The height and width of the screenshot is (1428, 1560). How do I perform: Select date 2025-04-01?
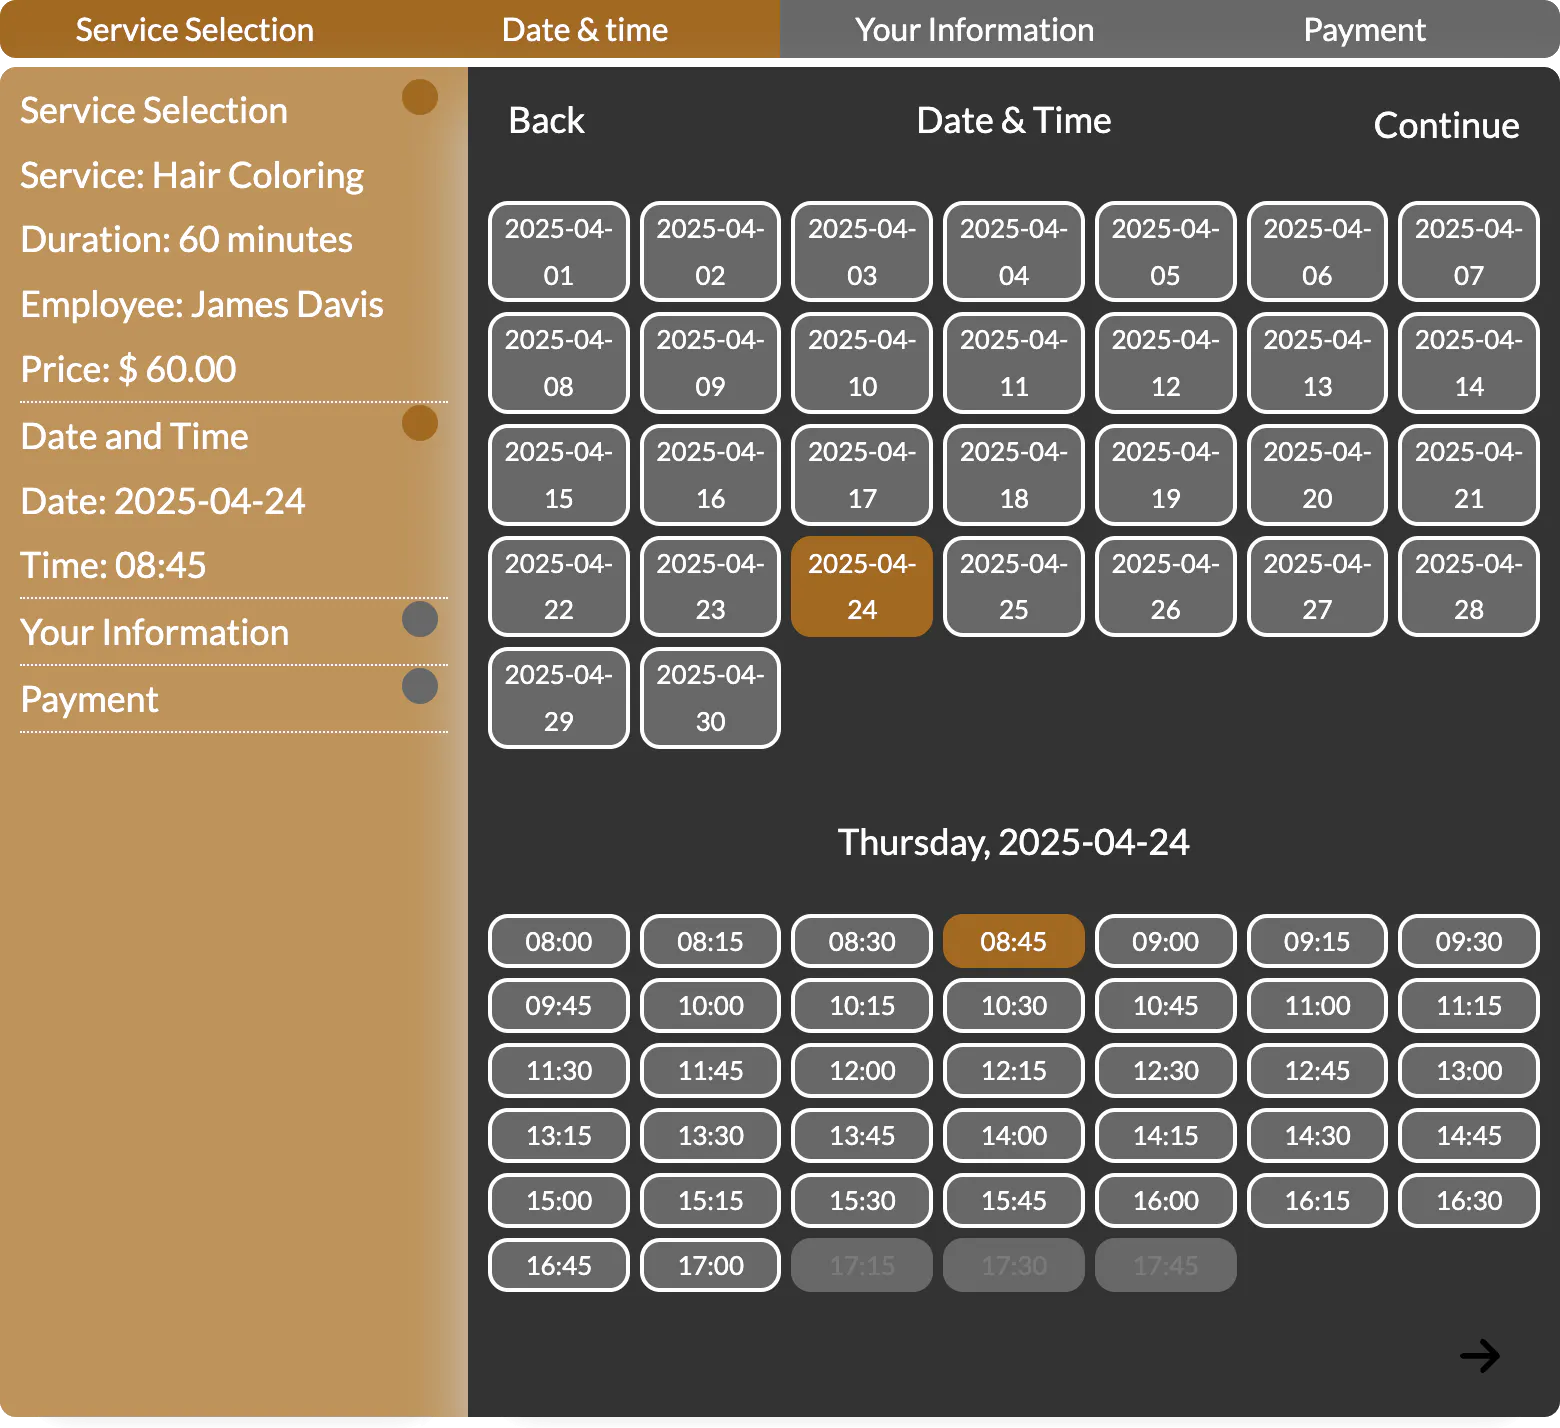[x=559, y=252]
